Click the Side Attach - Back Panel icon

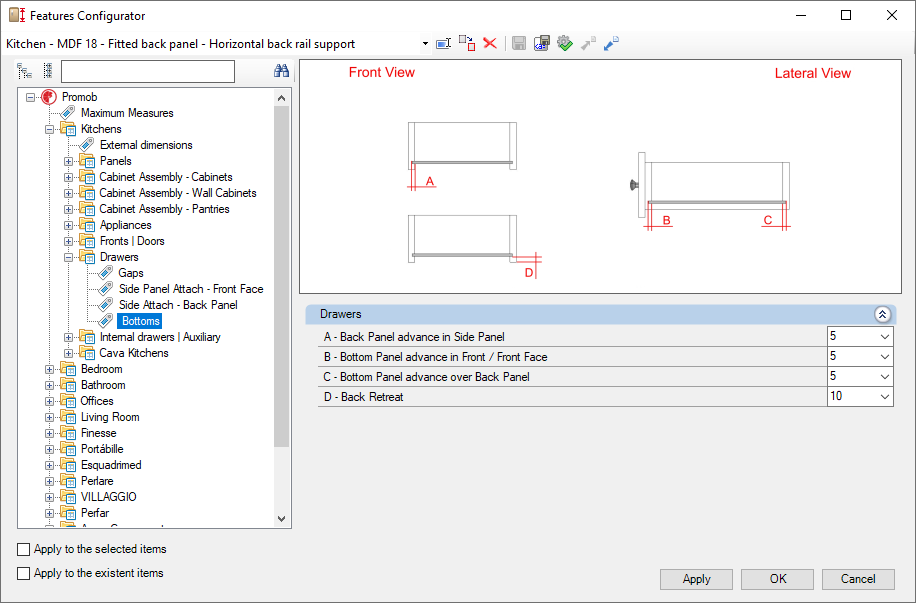[x=106, y=304]
